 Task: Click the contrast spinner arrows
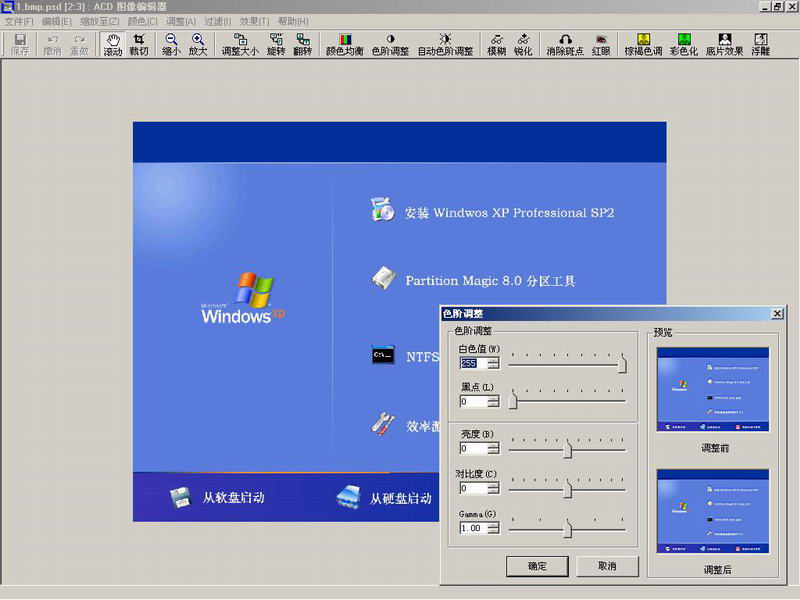[x=493, y=488]
